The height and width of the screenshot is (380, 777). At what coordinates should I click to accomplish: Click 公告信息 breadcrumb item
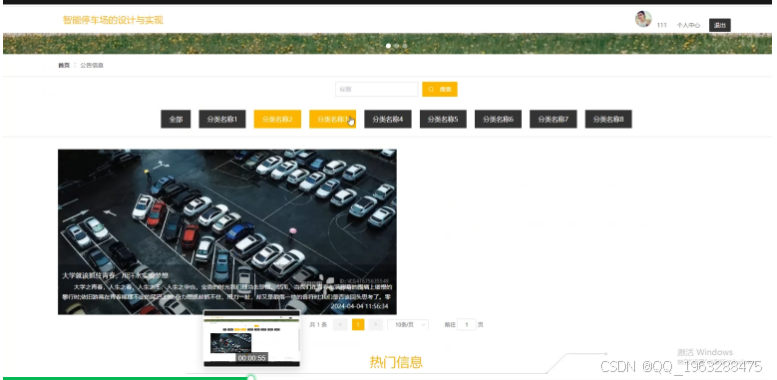click(x=92, y=65)
